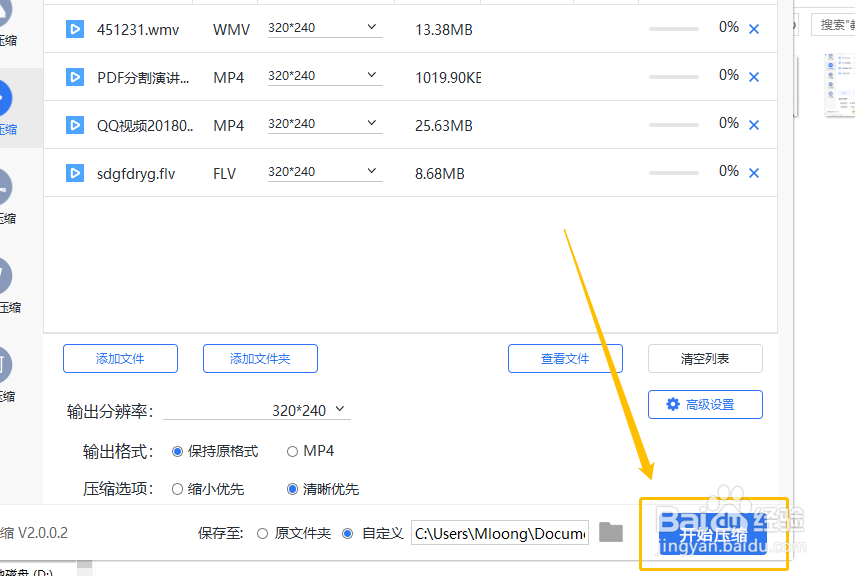Click progress bar of 451231.wmv
The width and height of the screenshot is (855, 576).
(673, 29)
